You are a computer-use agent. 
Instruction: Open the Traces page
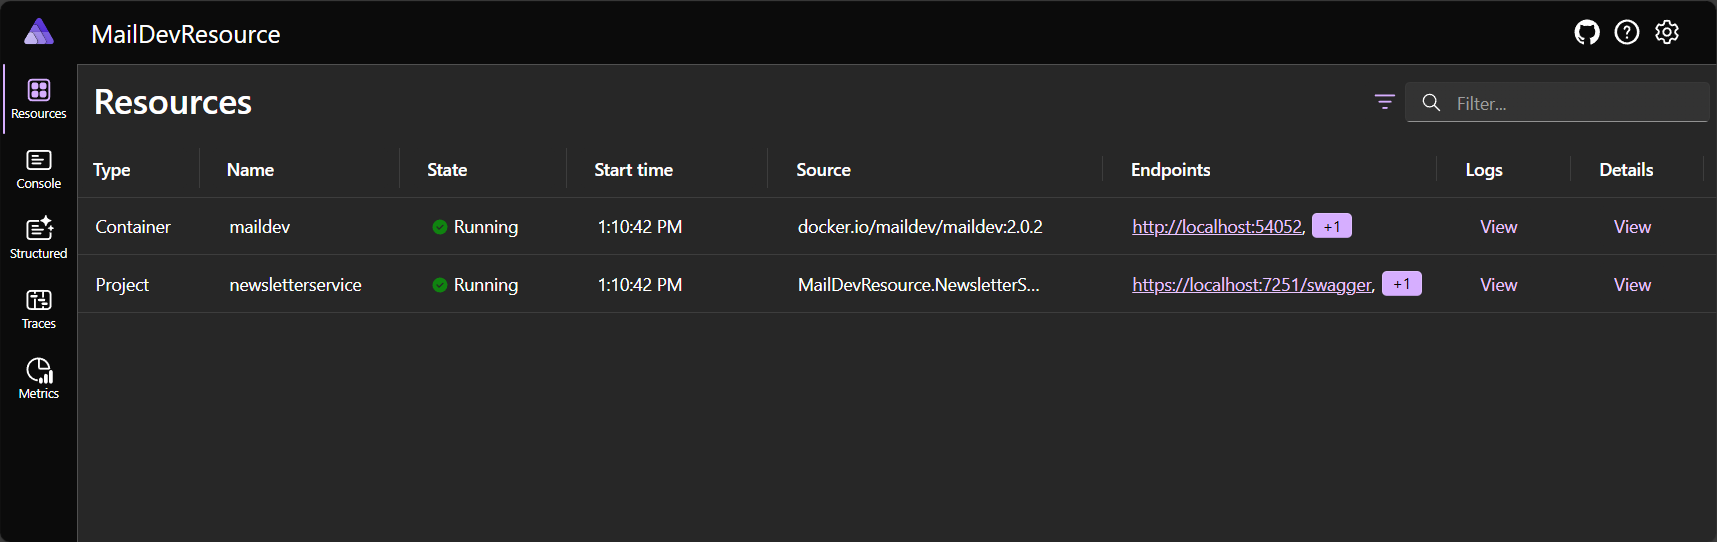click(39, 309)
